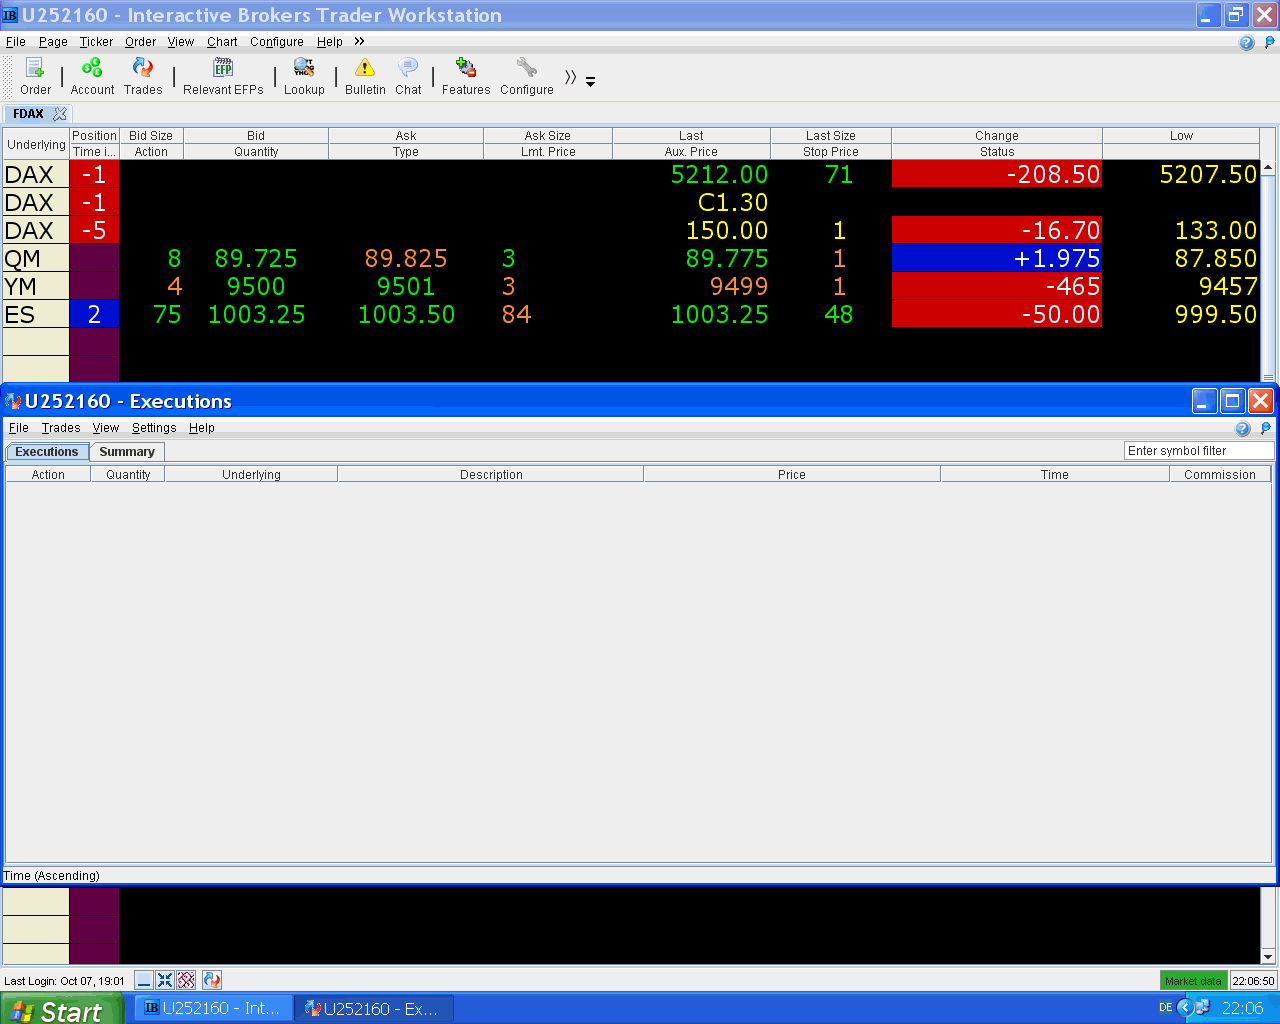This screenshot has width=1280, height=1024.
Task: Click the ES position cell showing 2
Action: coord(94,314)
